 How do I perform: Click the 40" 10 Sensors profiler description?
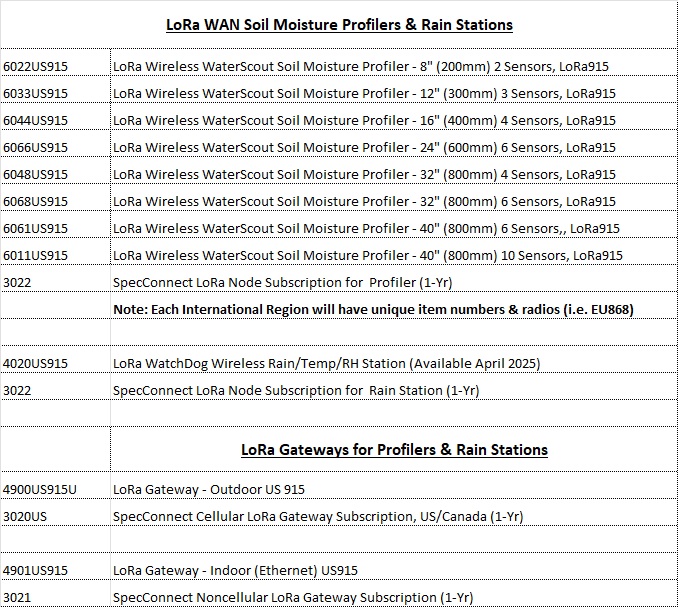[368, 255]
